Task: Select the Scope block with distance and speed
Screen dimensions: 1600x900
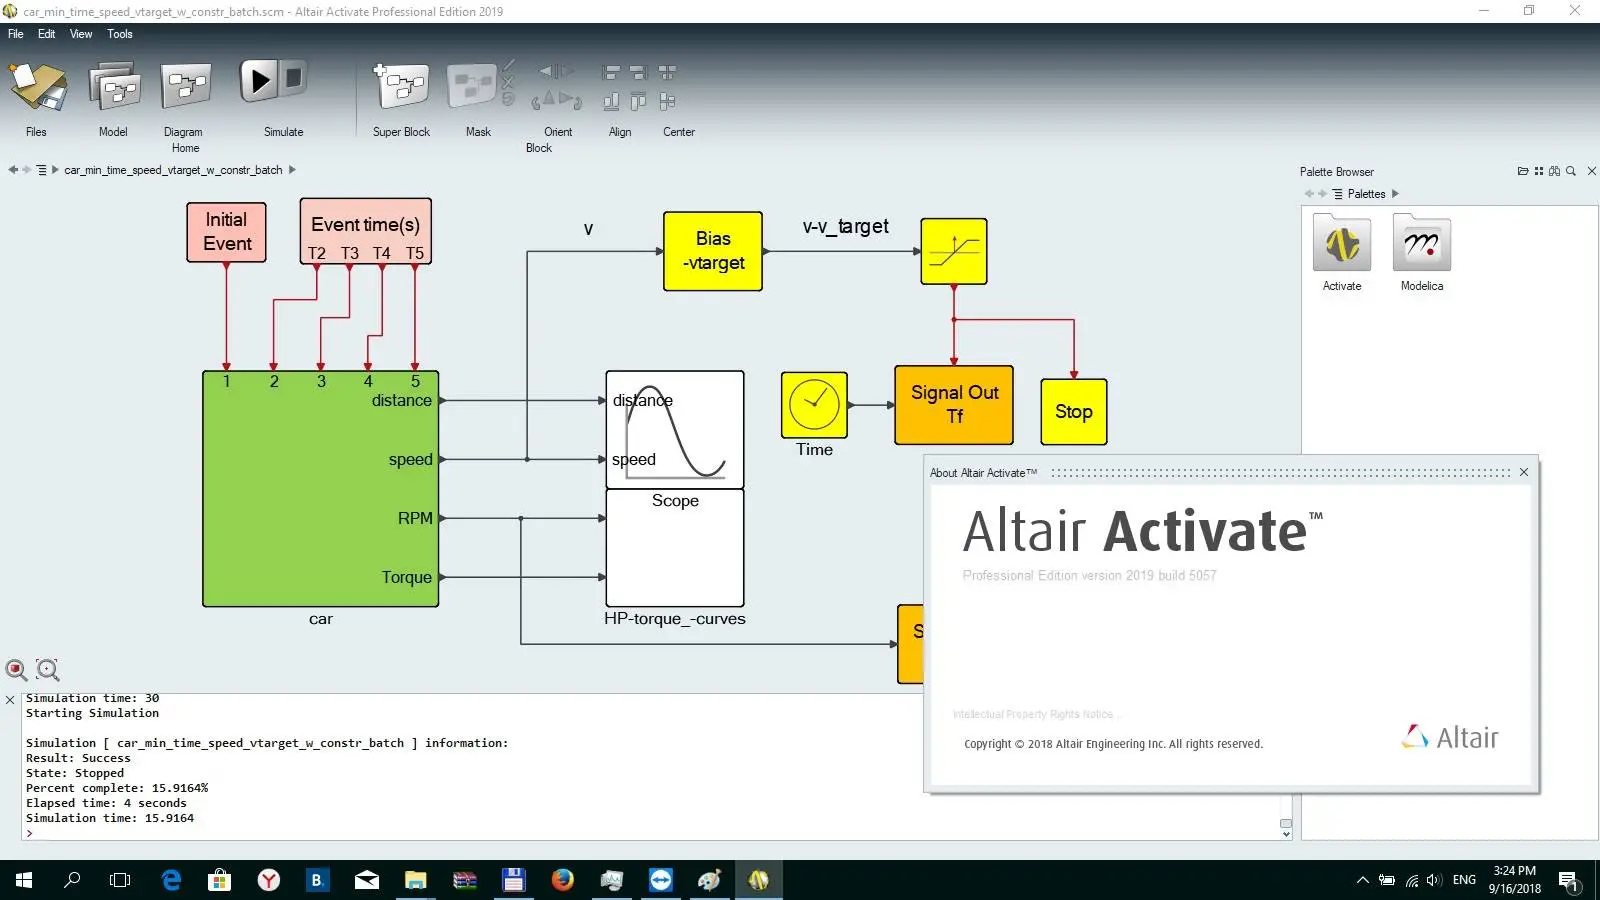Action: click(x=675, y=430)
